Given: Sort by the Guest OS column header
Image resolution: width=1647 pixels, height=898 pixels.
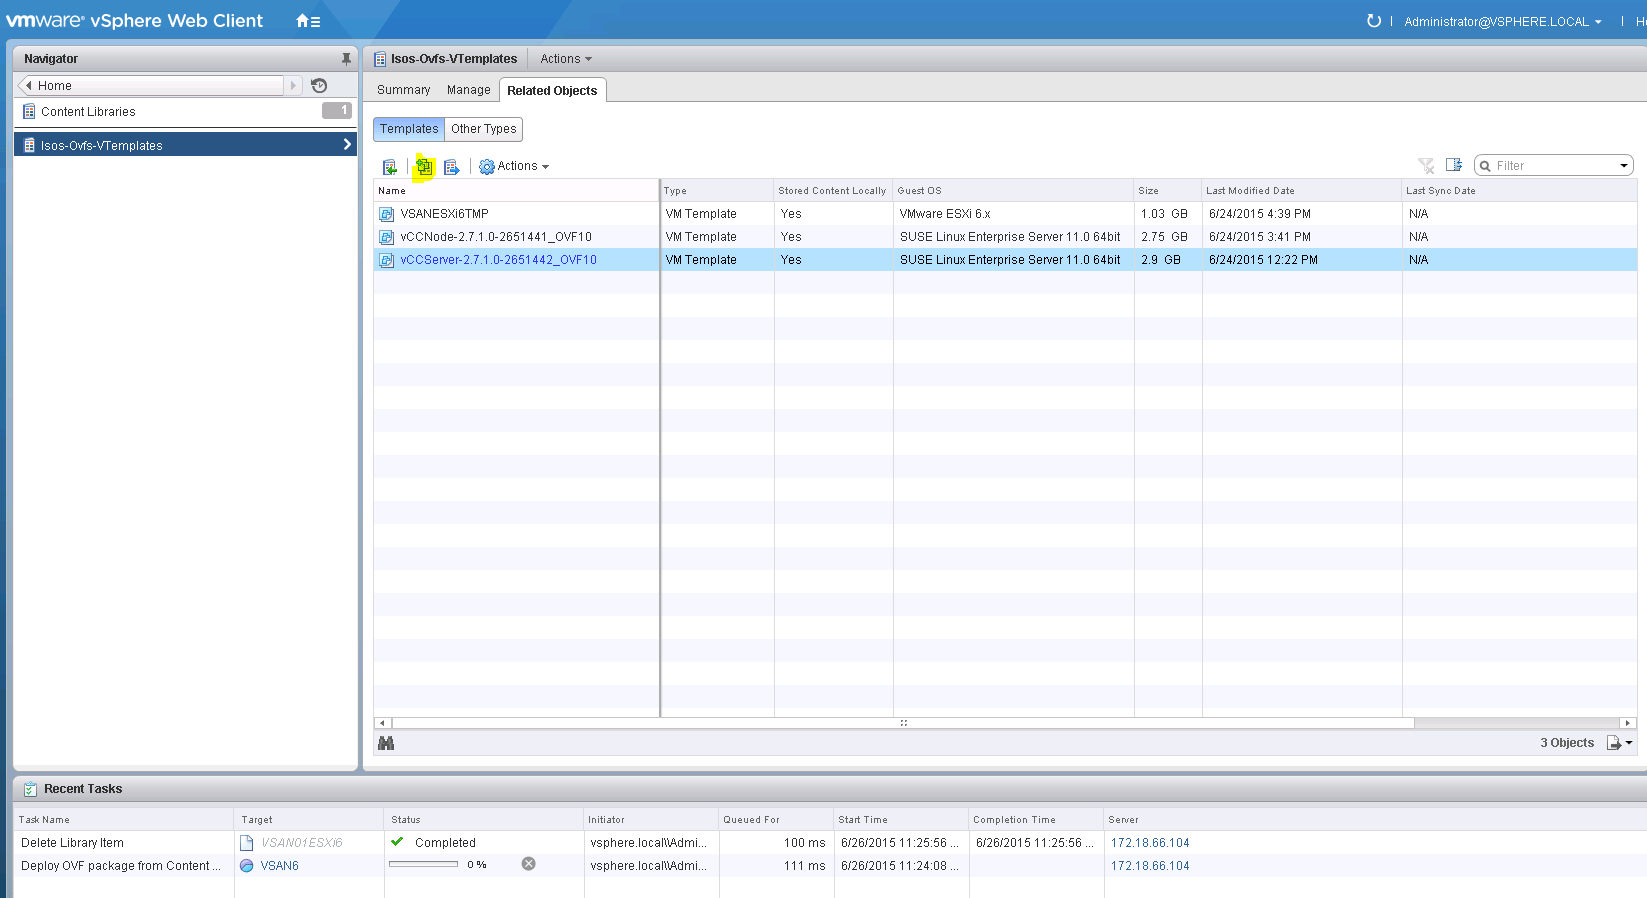Looking at the screenshot, I should pyautogui.click(x=1014, y=191).
